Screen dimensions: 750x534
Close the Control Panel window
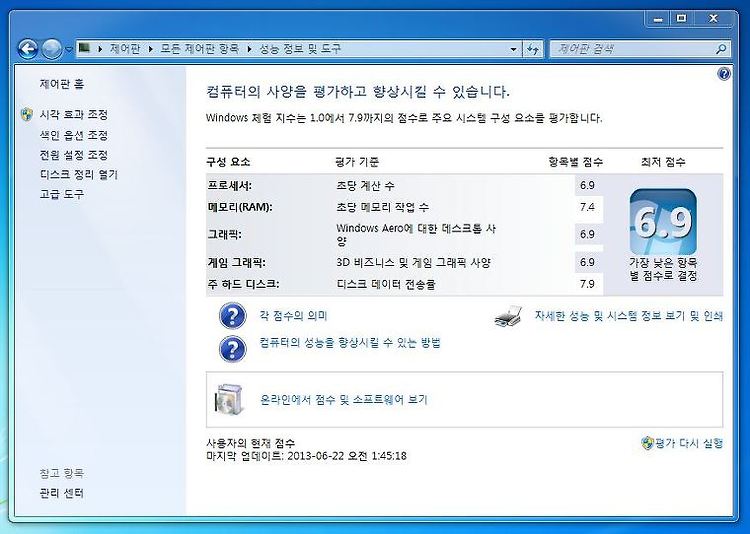point(713,19)
